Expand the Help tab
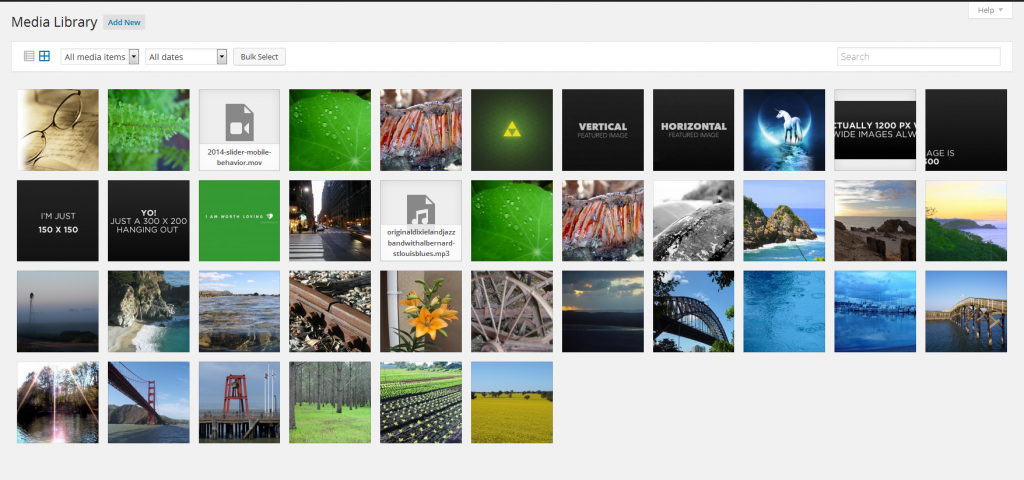Viewport: 1024px width, 480px height. [990, 10]
